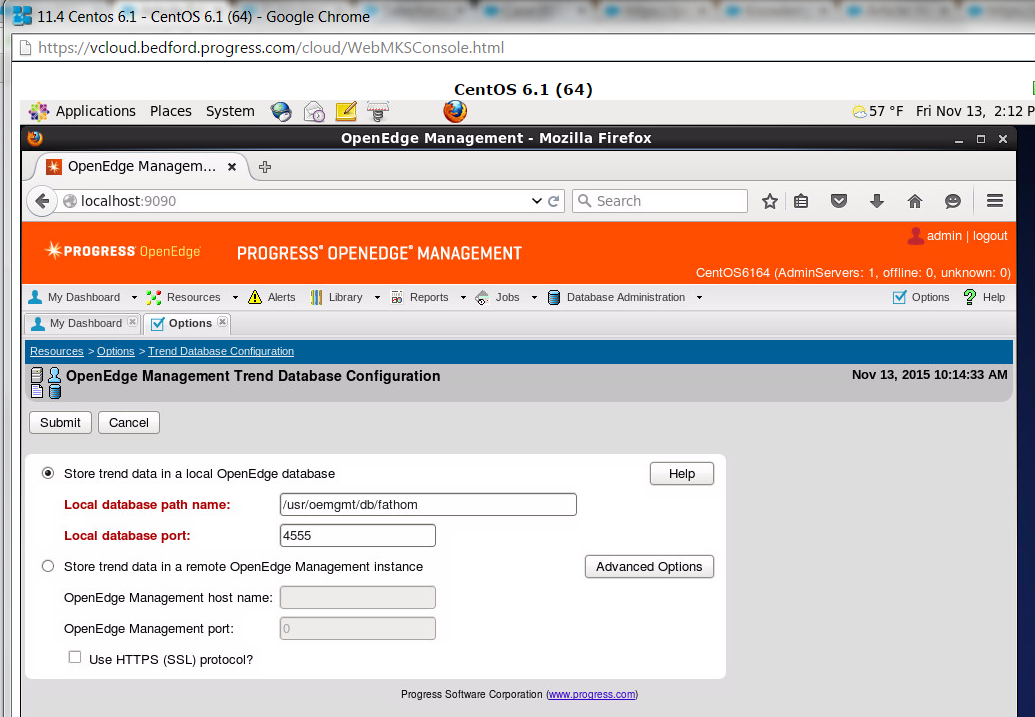
Task: Open Firefox downloads arrow
Action: 877,201
